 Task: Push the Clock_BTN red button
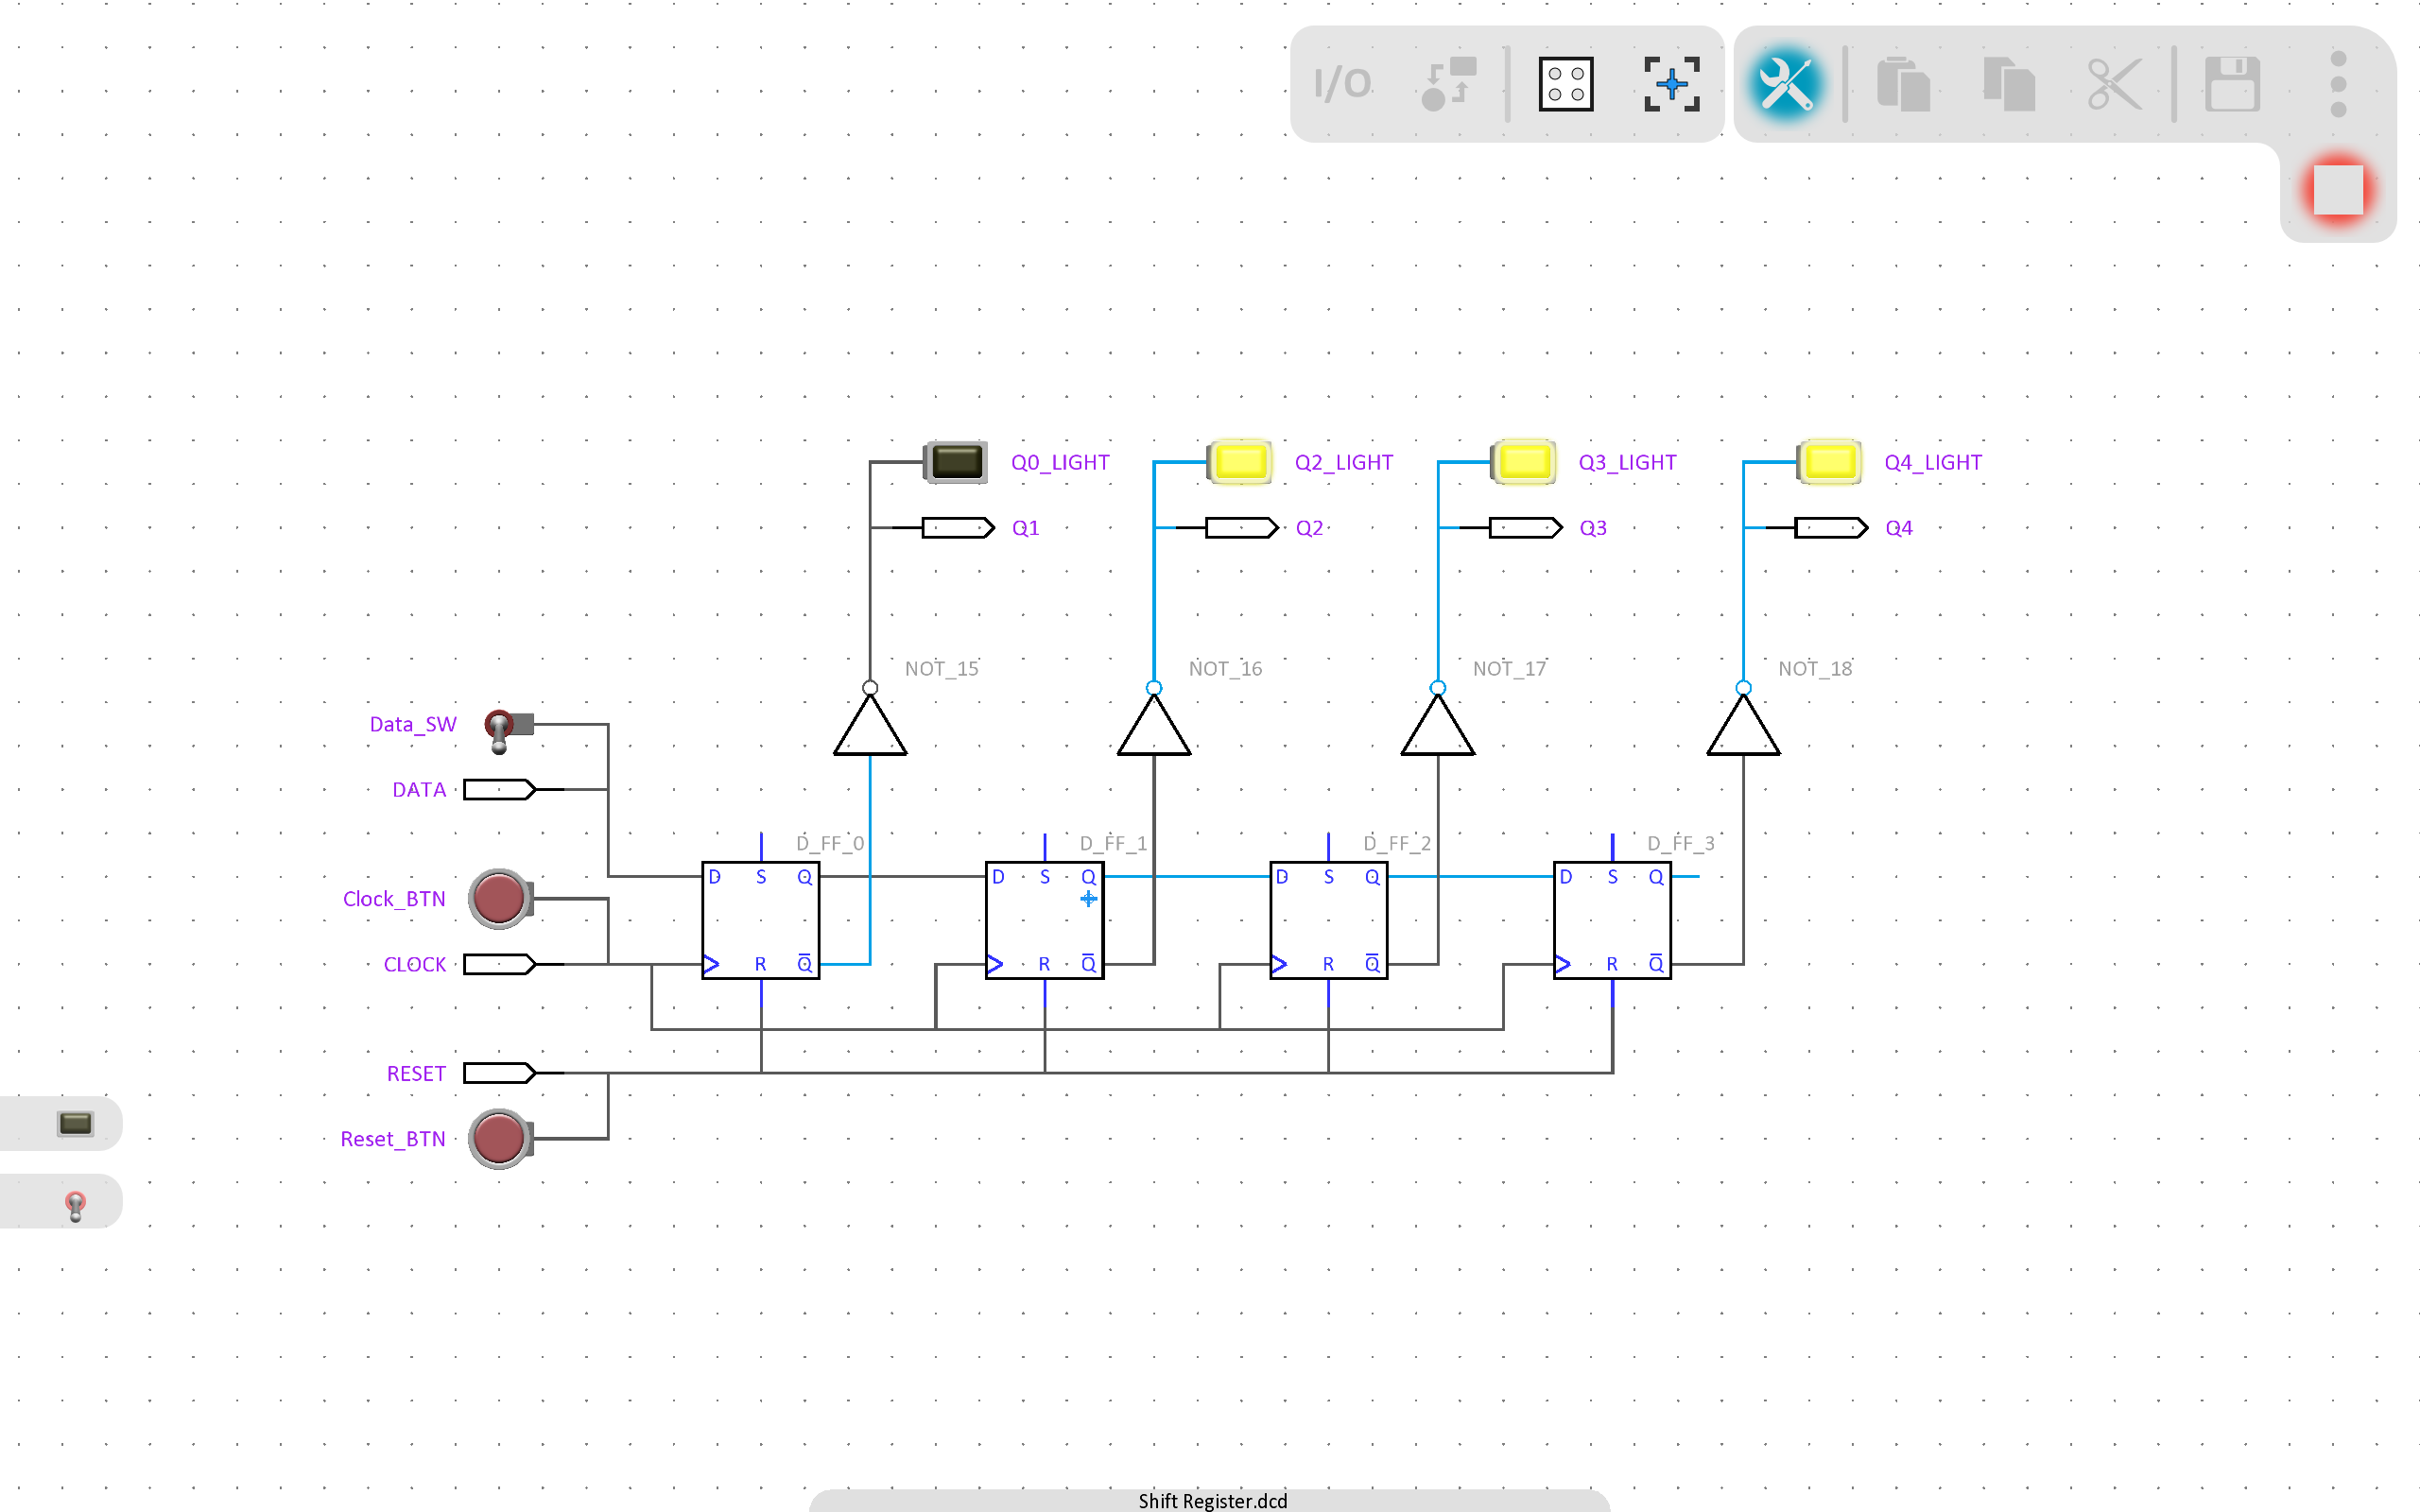pos(499,898)
